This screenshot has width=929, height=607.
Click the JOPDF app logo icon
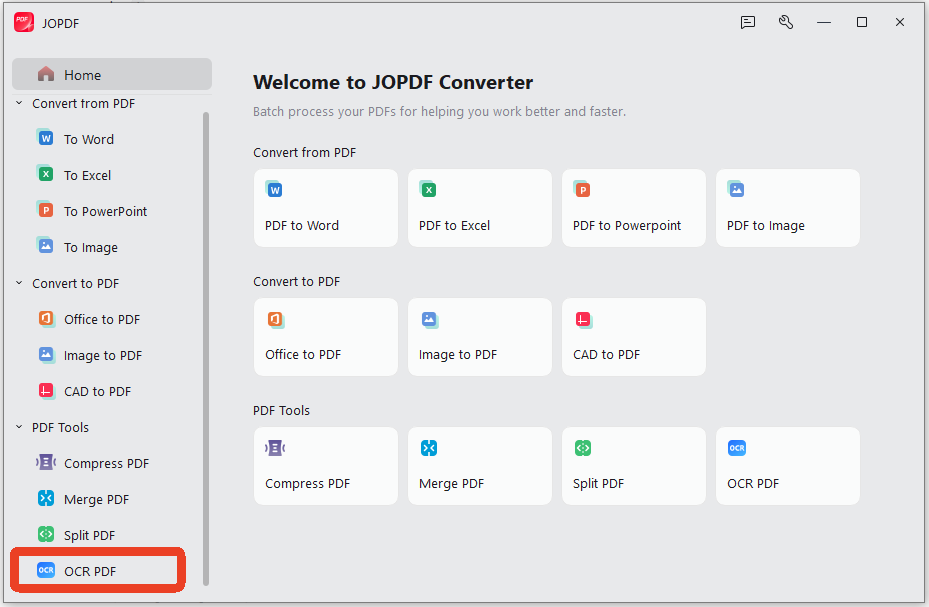click(x=24, y=23)
